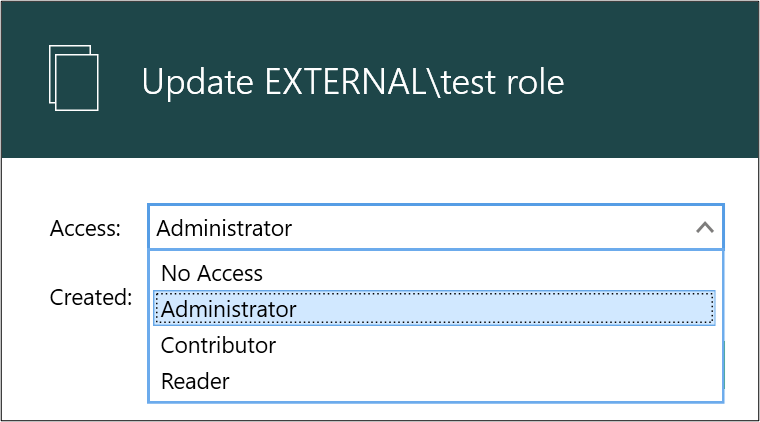Click the word EXTERNAL in the title

346,81
